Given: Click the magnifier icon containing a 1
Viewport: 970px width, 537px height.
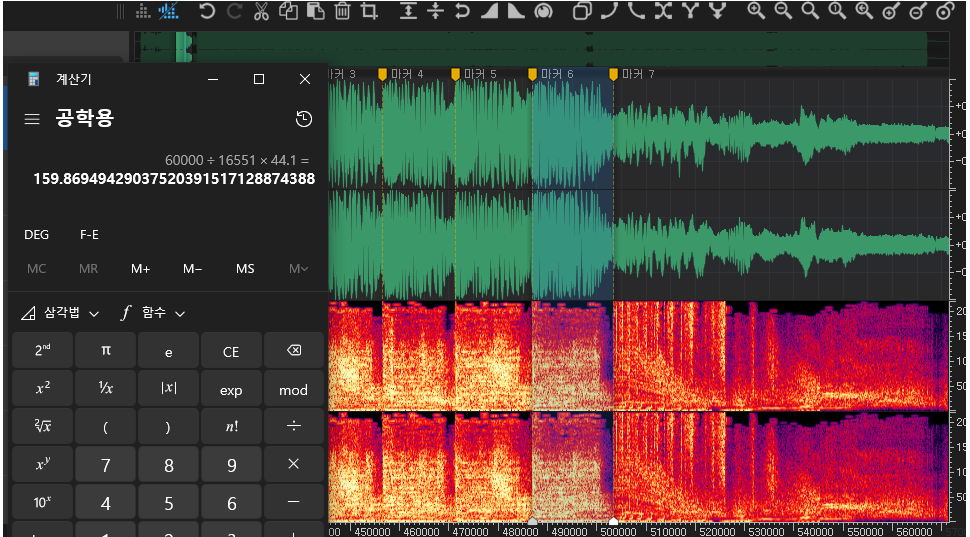Looking at the screenshot, I should [x=837, y=11].
